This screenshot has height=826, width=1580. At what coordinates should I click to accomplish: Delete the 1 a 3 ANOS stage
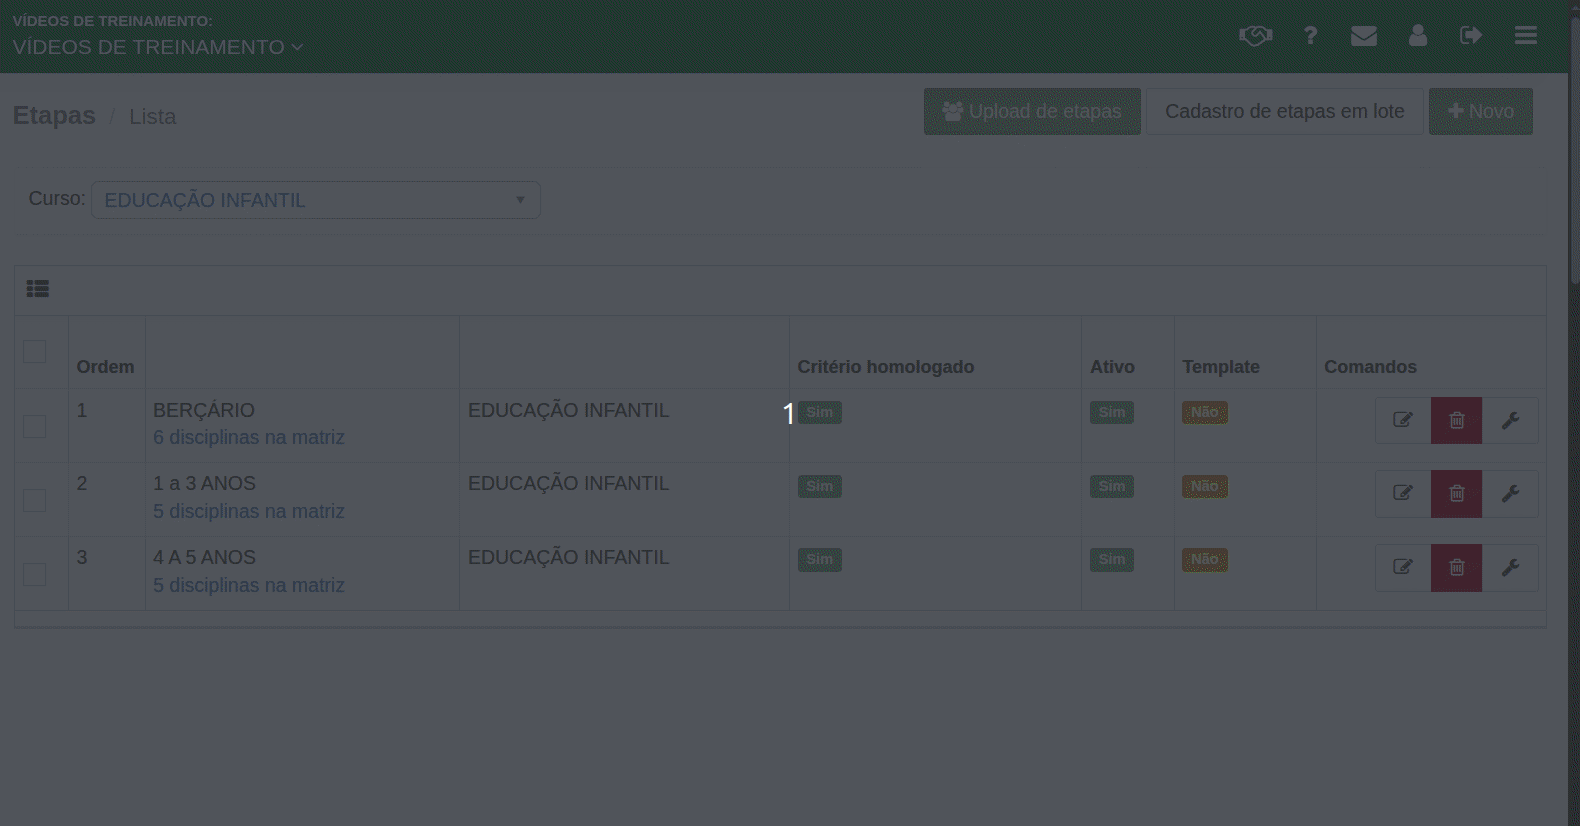[1456, 494]
